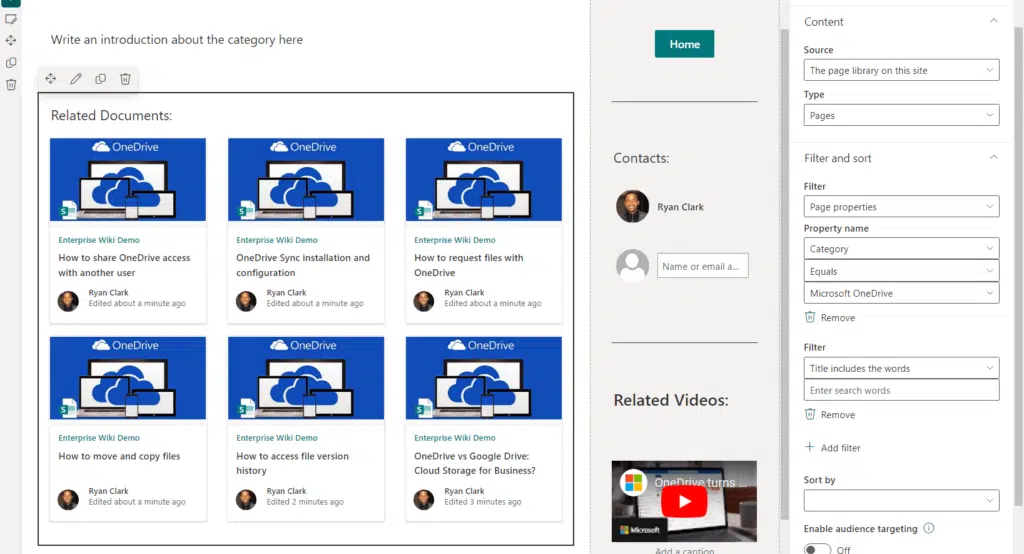Viewport: 1024px width, 554px height.
Task: Click thumbnail of How to move and copy files
Action: [x=128, y=378]
